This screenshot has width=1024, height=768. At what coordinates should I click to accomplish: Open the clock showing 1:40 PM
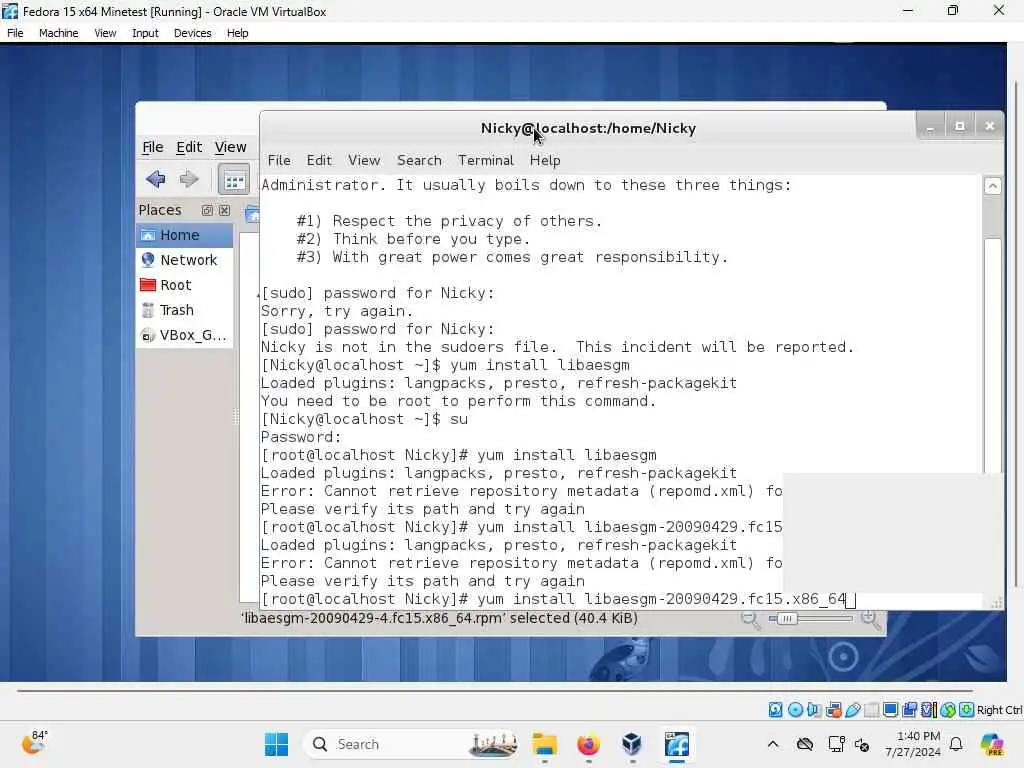(913, 744)
